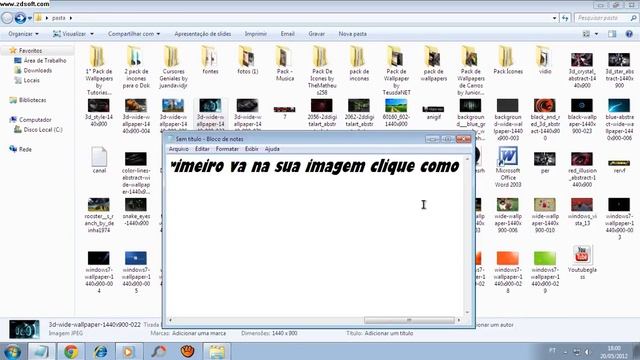Click the Email toolbar button
Screen dimensions: 640x360
[x=287, y=34]
